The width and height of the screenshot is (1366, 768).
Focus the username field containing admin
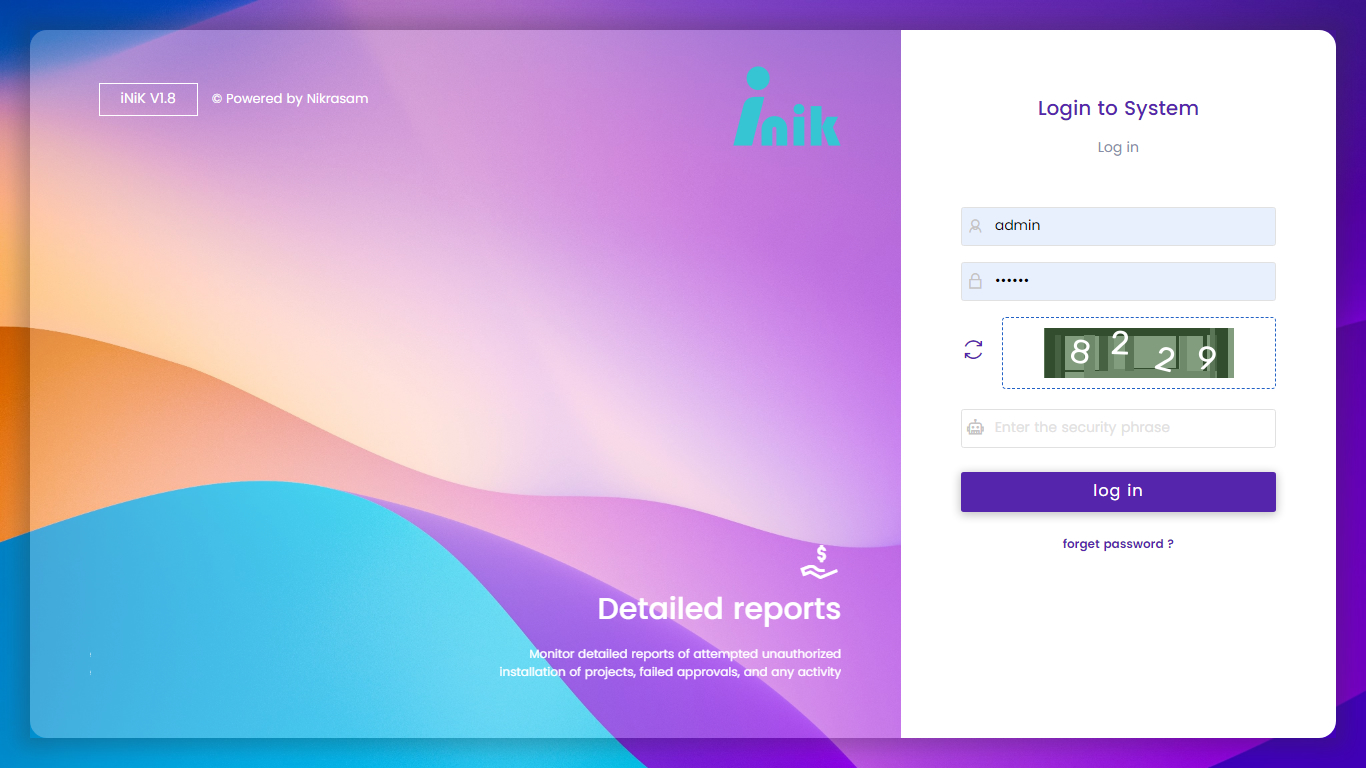click(1118, 226)
